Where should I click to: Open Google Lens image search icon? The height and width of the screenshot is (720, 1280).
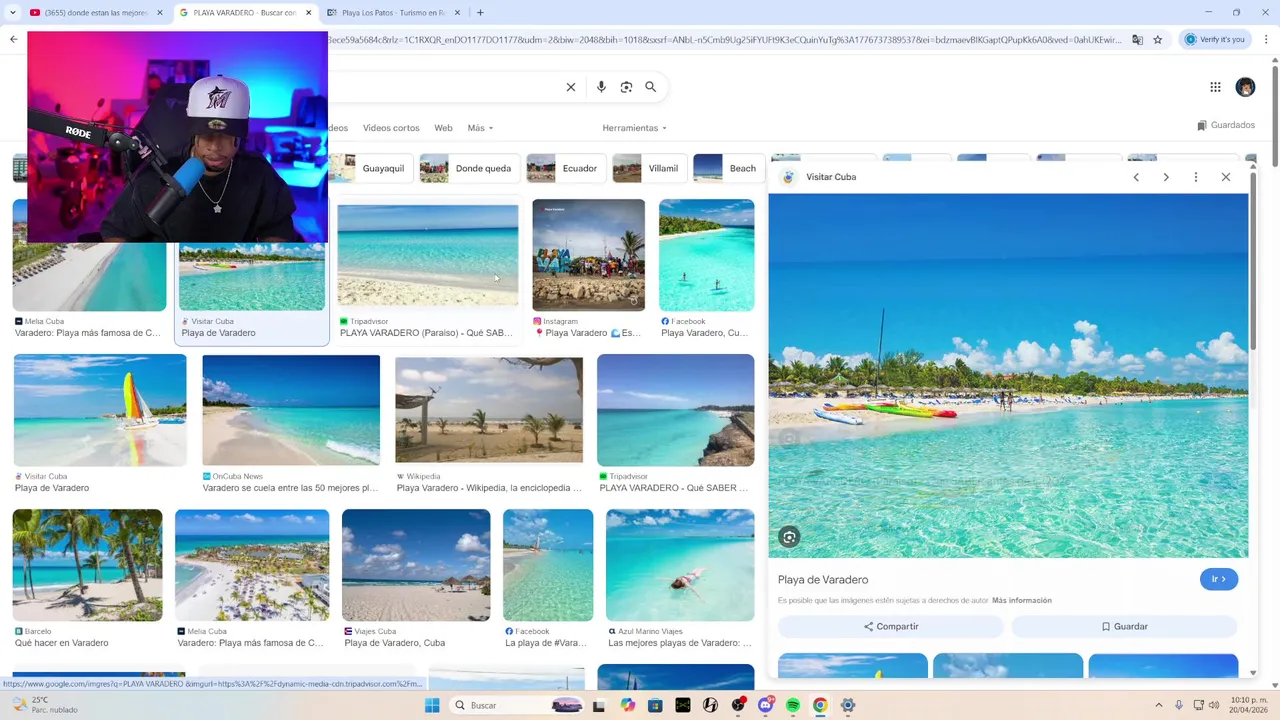[x=626, y=87]
